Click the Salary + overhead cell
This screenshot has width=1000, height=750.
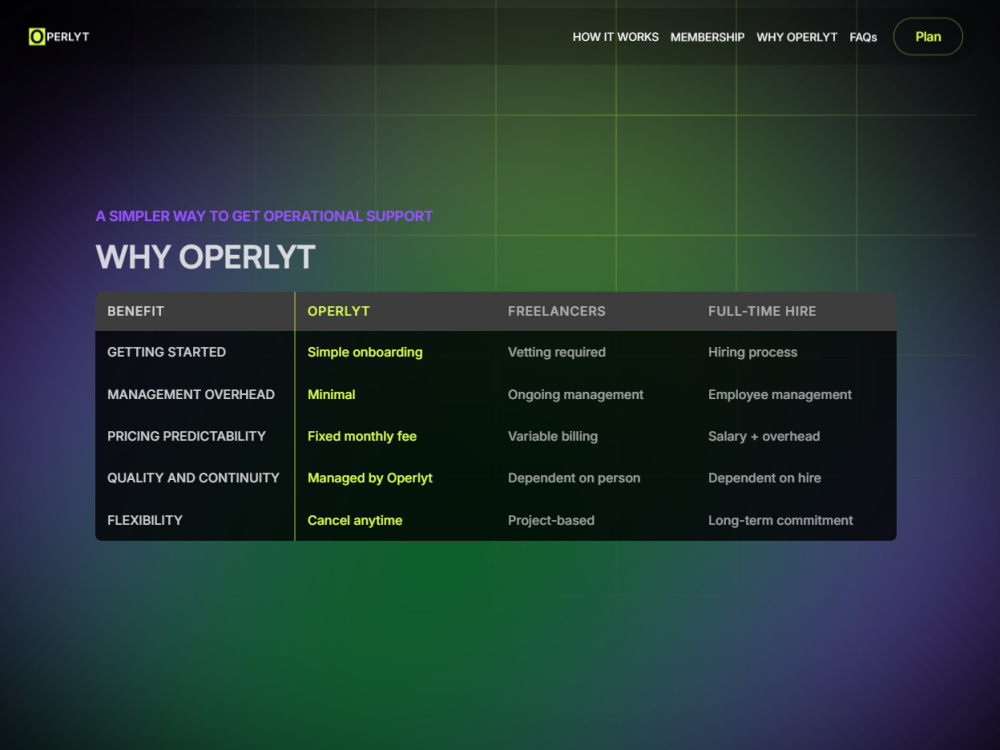(x=764, y=436)
